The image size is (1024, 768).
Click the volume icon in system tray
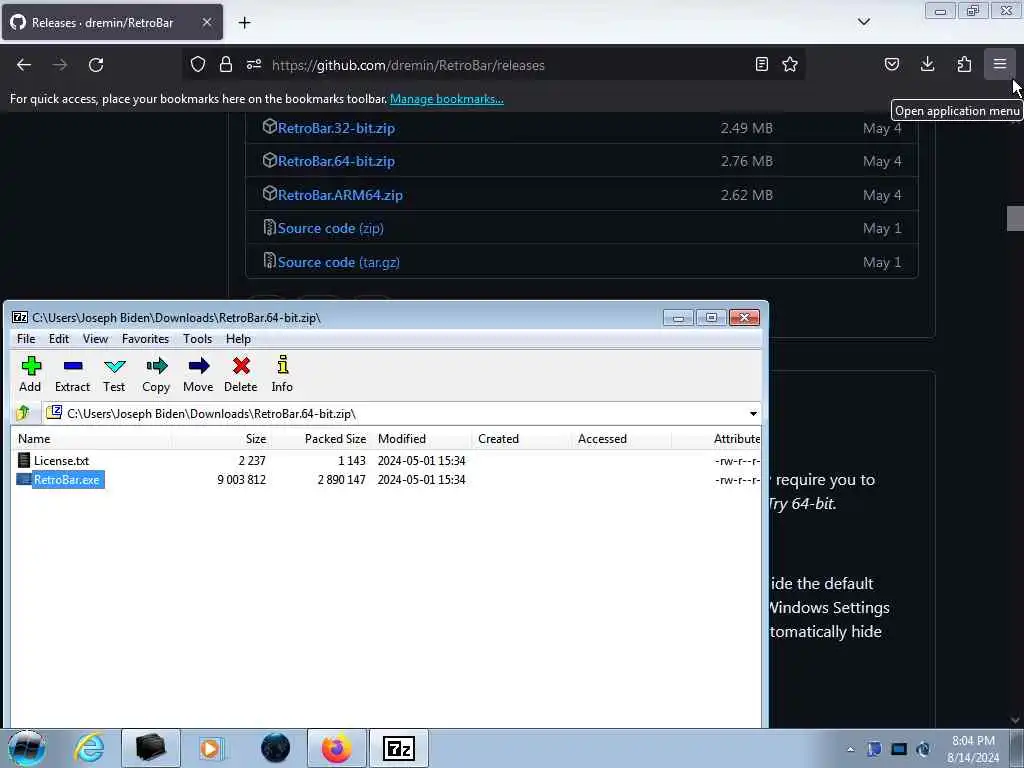[x=923, y=749]
